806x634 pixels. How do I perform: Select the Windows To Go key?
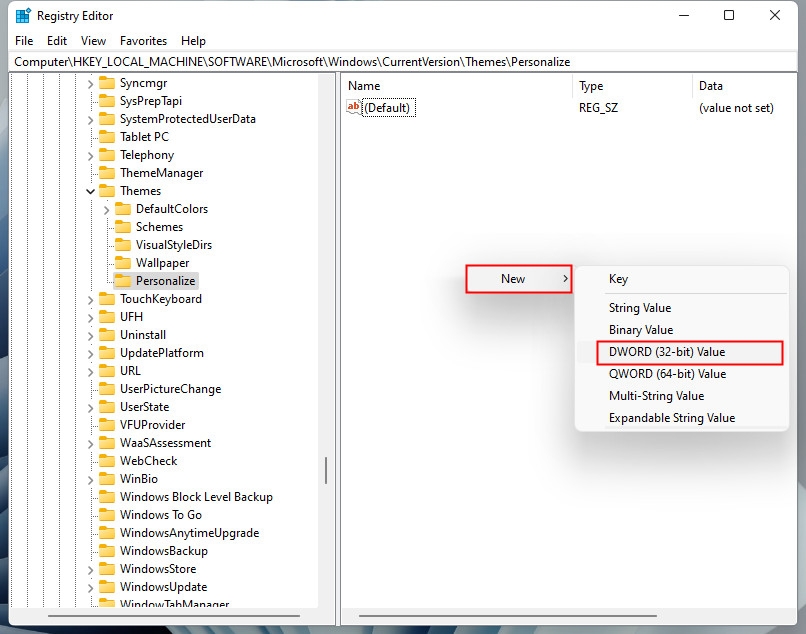[x=160, y=515]
